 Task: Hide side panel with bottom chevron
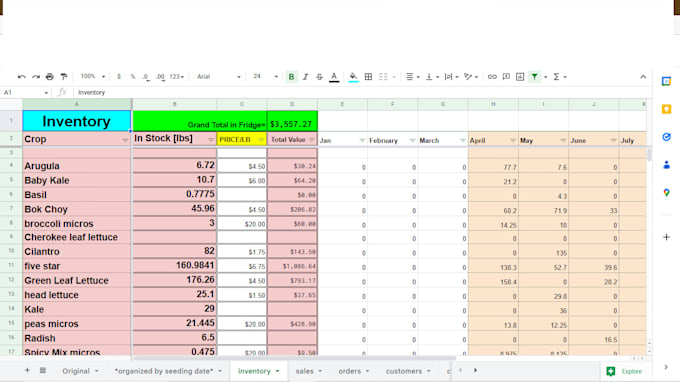click(666, 367)
